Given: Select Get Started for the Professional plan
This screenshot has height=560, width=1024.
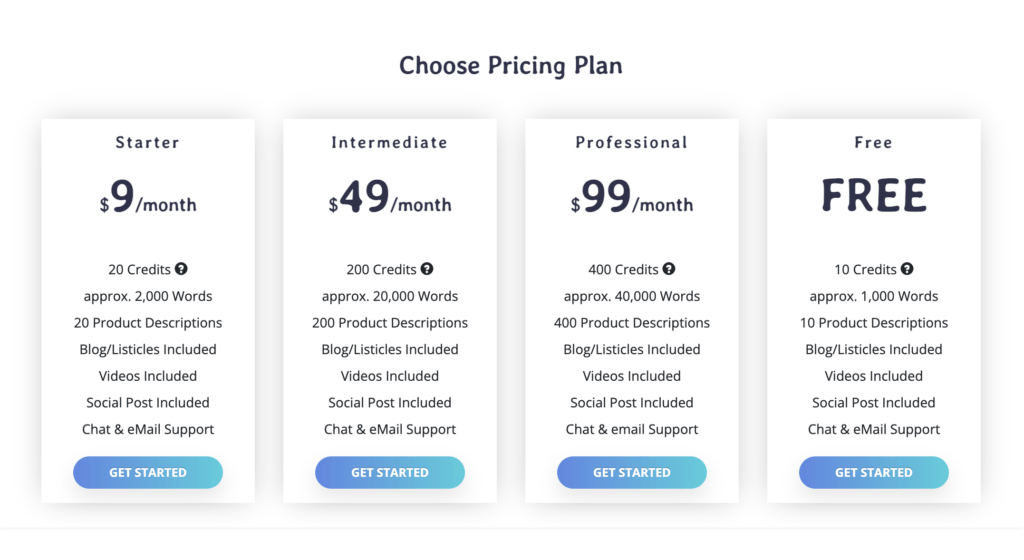Looking at the screenshot, I should click(632, 473).
